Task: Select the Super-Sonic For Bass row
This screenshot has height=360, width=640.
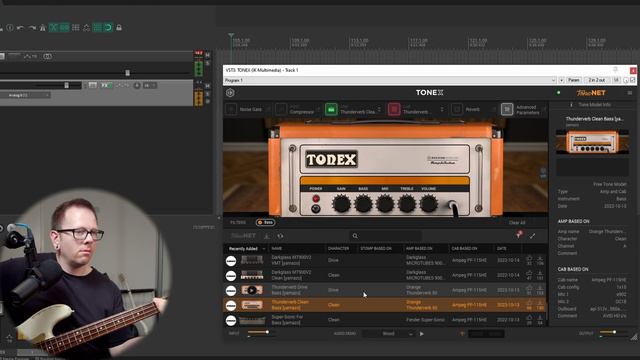Action: coord(384,320)
